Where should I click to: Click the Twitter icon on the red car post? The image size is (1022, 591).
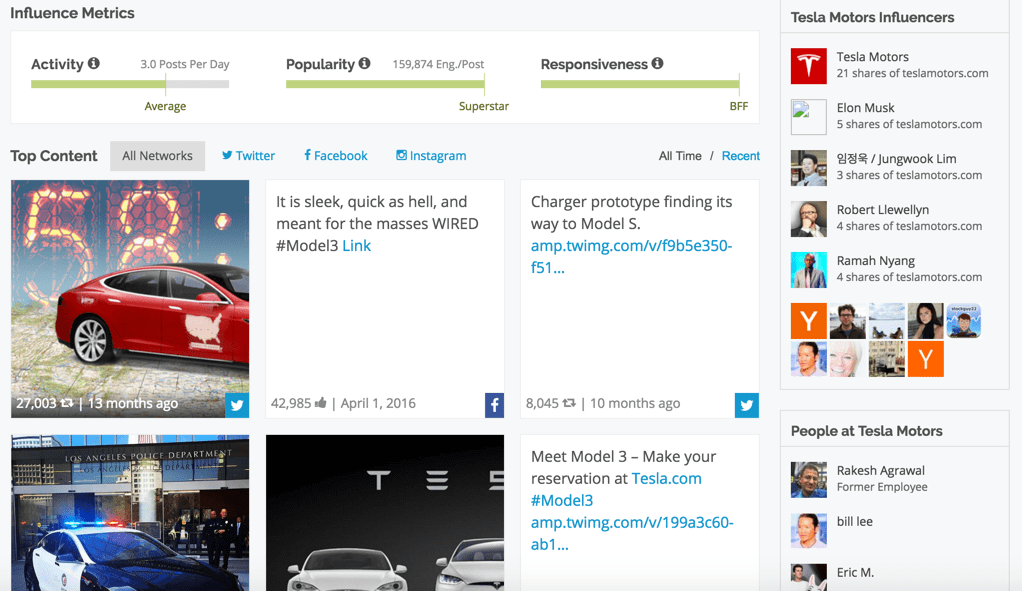tap(236, 405)
